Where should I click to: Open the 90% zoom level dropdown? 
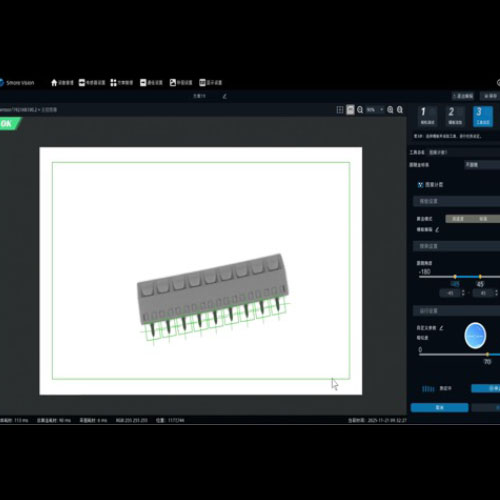tap(375, 110)
